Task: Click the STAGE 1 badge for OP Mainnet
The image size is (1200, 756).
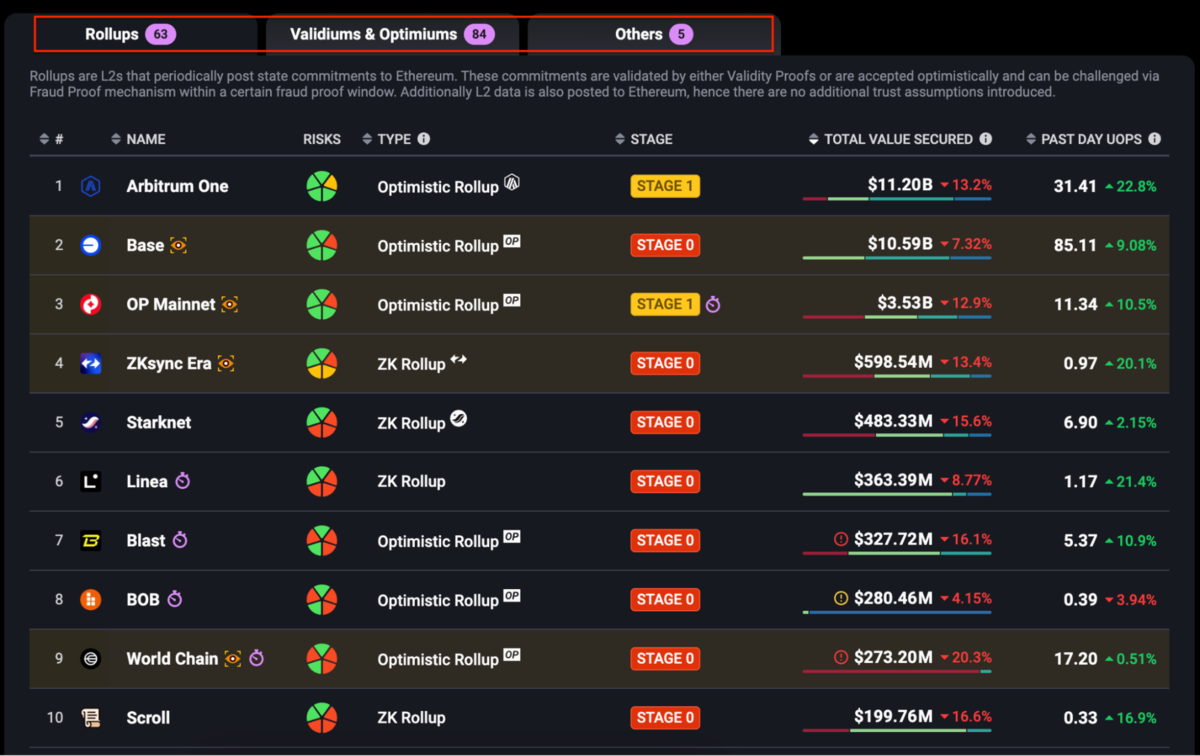Action: click(x=665, y=304)
